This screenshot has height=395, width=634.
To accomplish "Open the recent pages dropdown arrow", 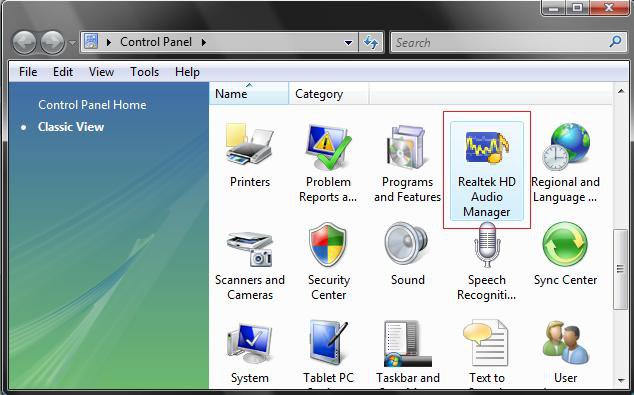I will click(x=72, y=42).
